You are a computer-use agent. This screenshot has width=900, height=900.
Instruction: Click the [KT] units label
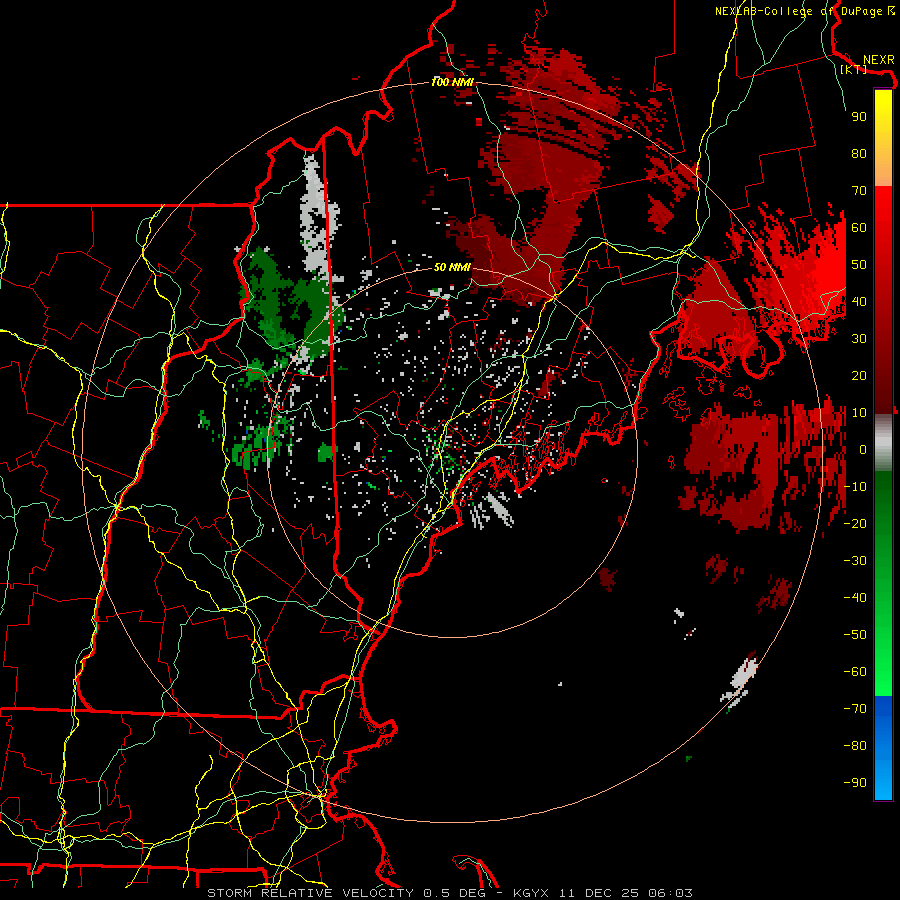(854, 69)
